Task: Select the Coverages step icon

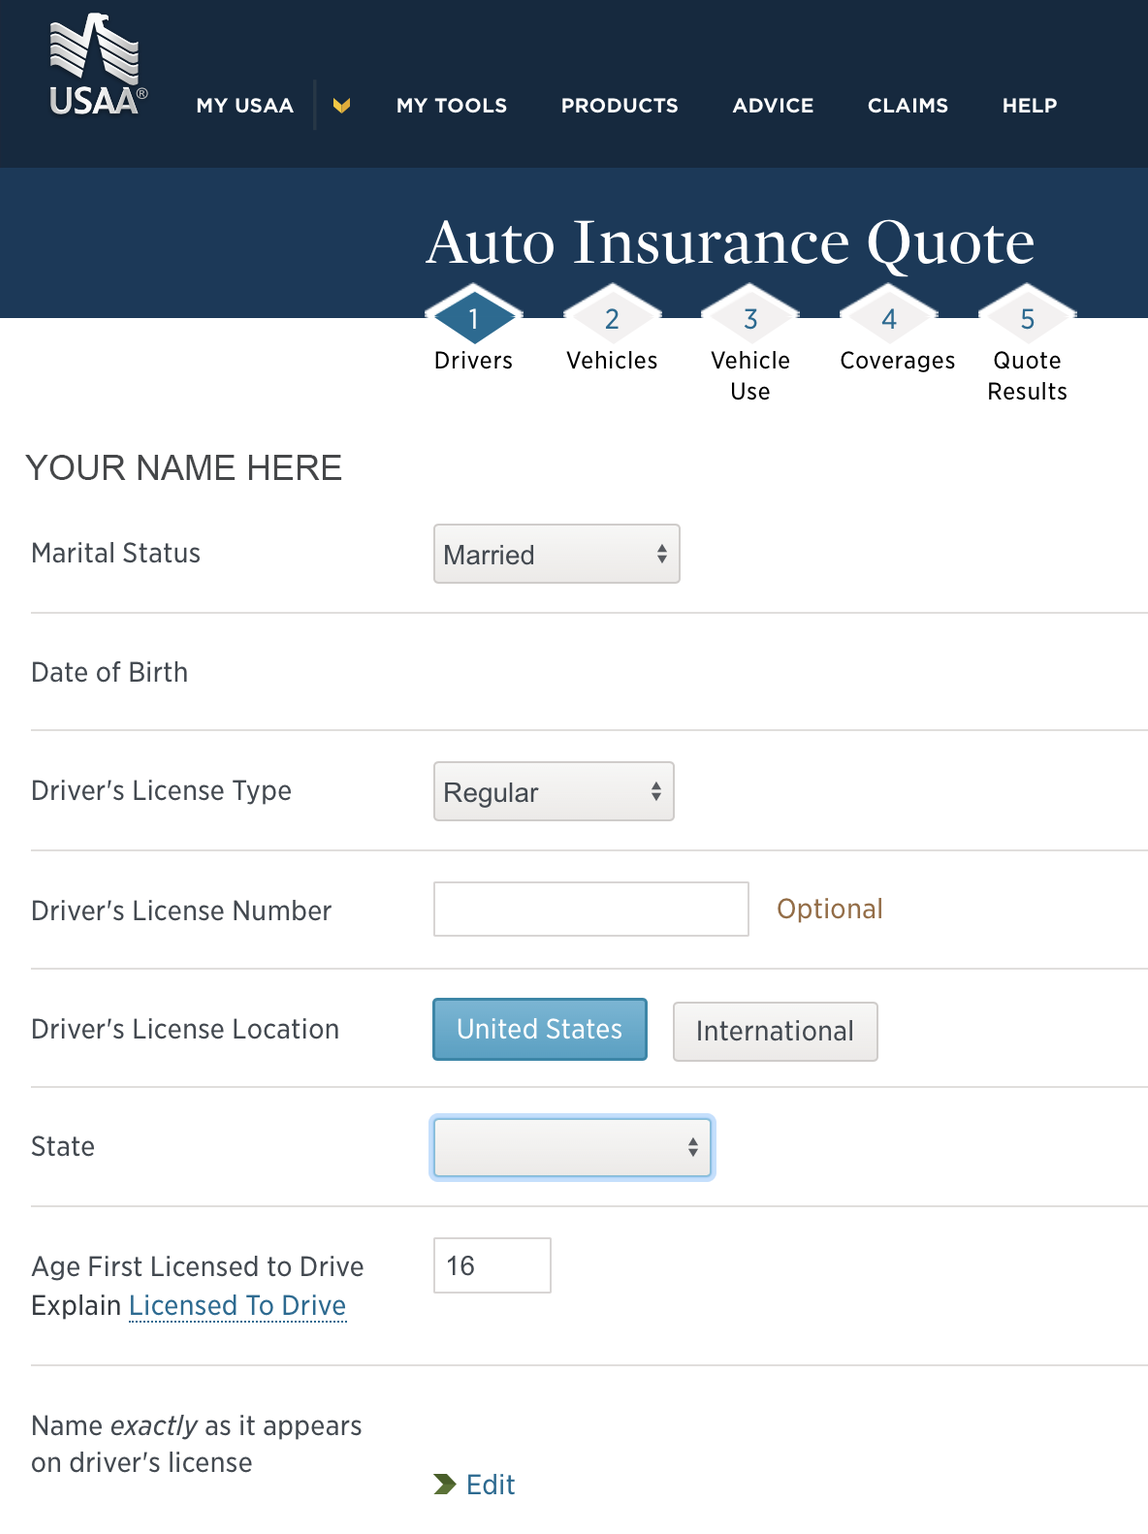Action: (x=888, y=320)
